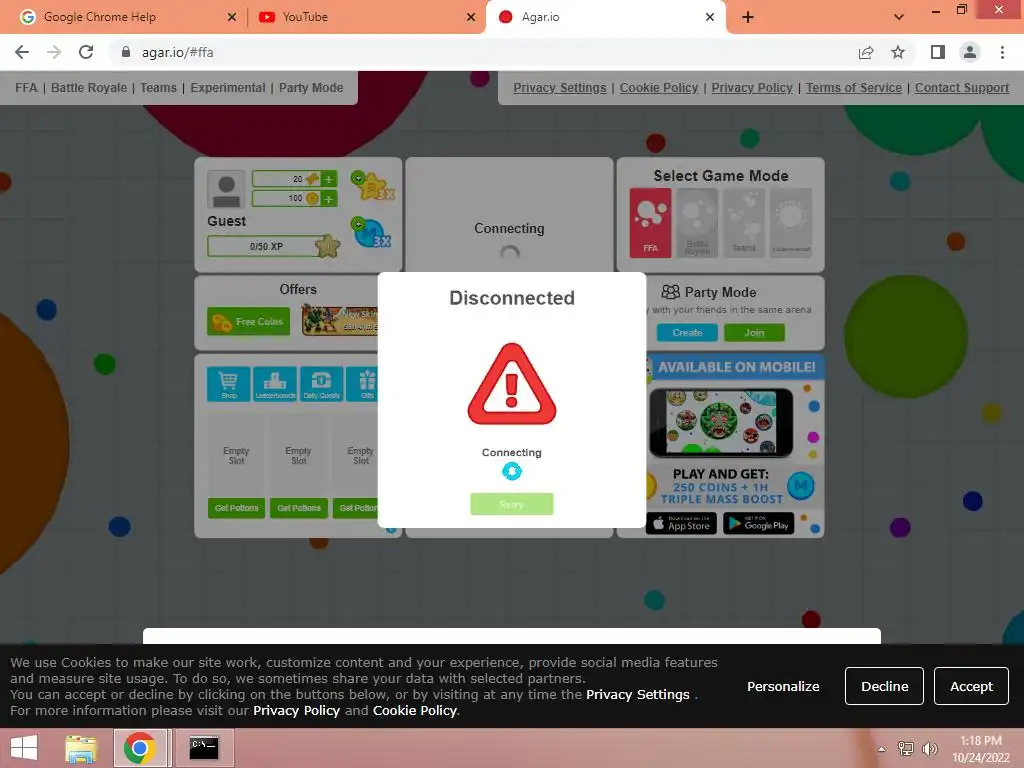Open the New Skin offer banner
Screen dimensions: 1024x768
point(340,321)
